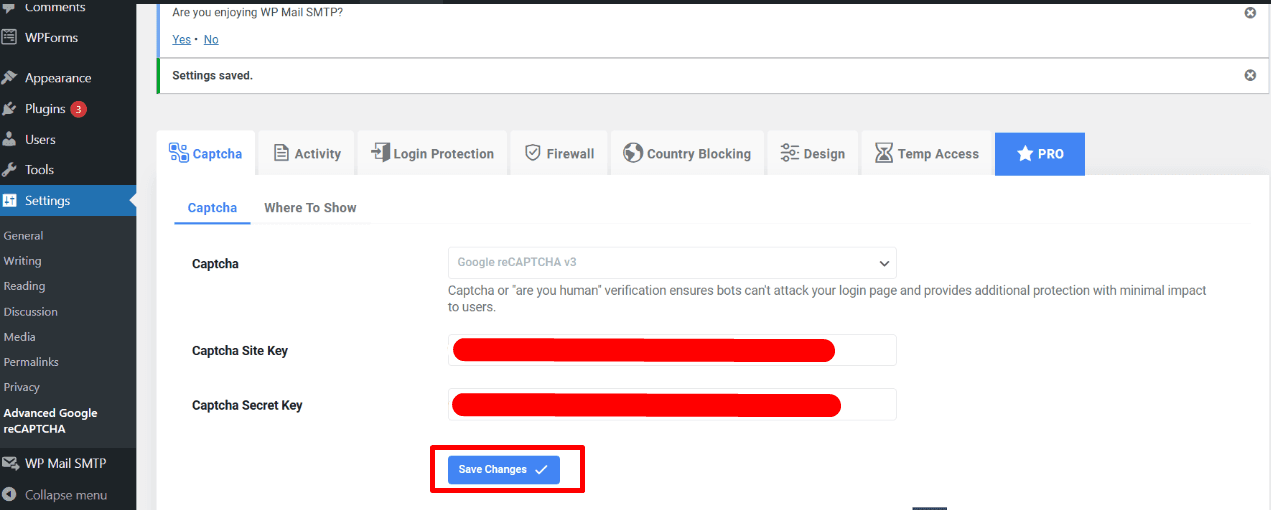
Task: Open Reading settings in the sidebar
Action: (x=24, y=286)
